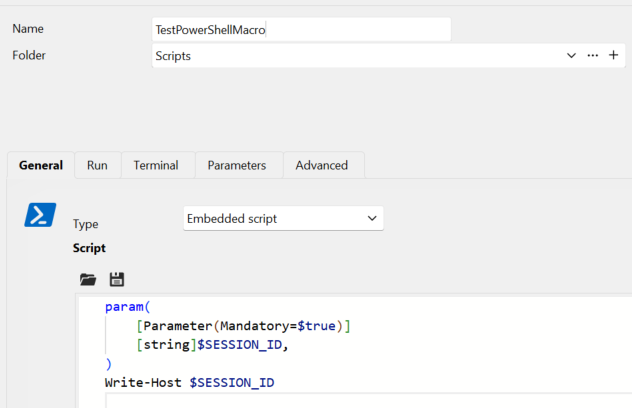The height and width of the screenshot is (408, 632).
Task: Open Folder ellipsis browse button
Action: [592, 55]
